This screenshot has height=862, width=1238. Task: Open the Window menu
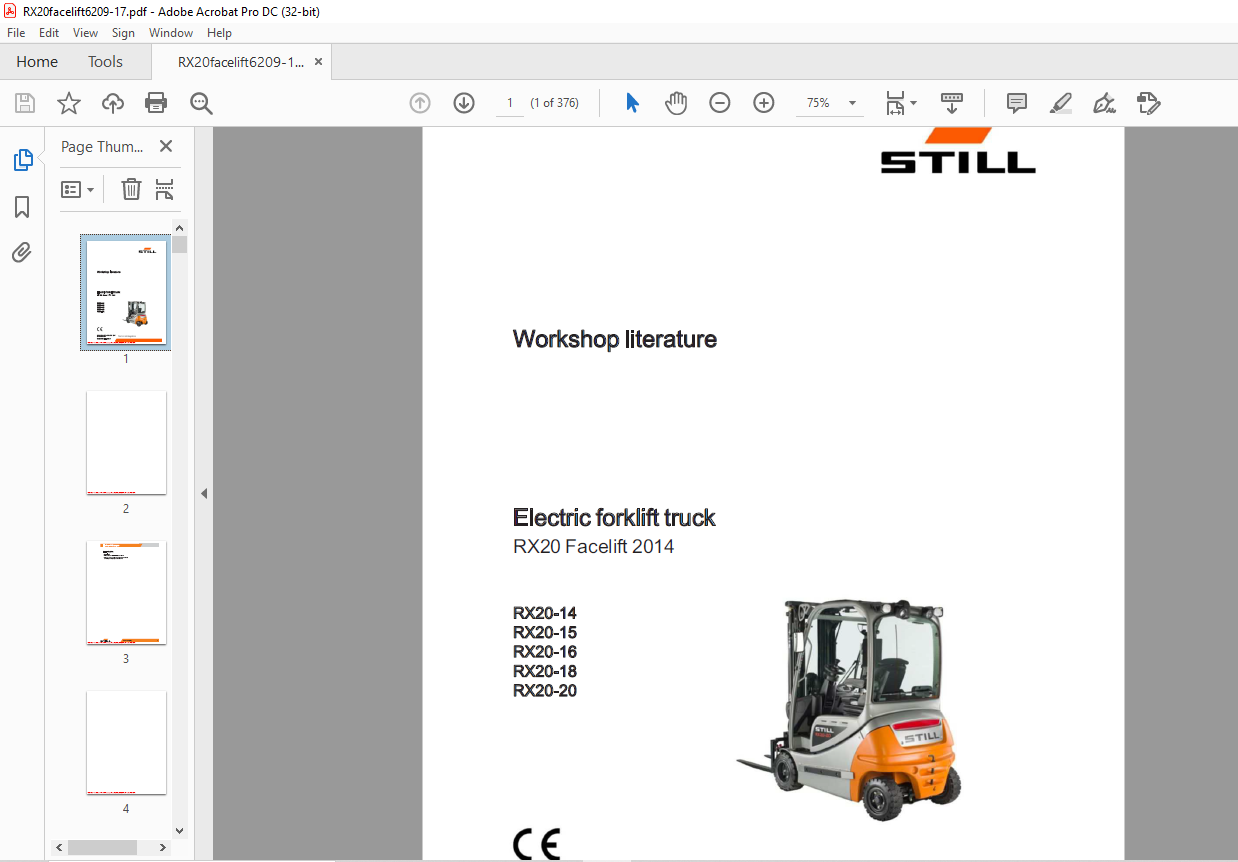coord(171,33)
